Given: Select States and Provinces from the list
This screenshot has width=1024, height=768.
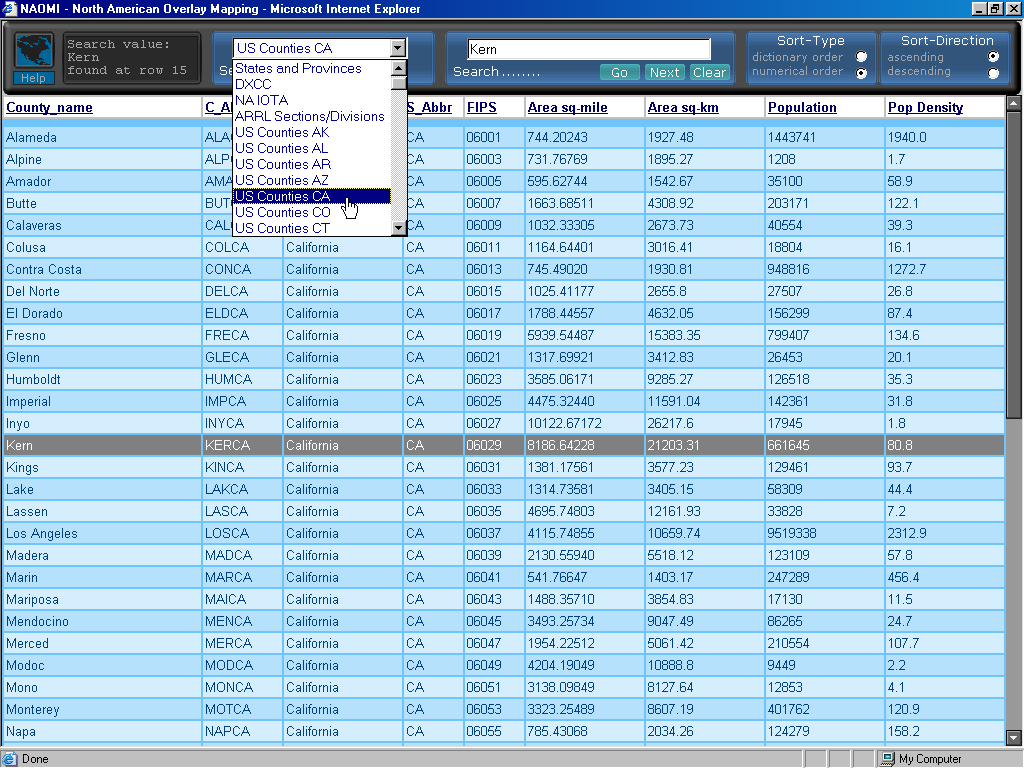Looking at the screenshot, I should (x=298, y=68).
